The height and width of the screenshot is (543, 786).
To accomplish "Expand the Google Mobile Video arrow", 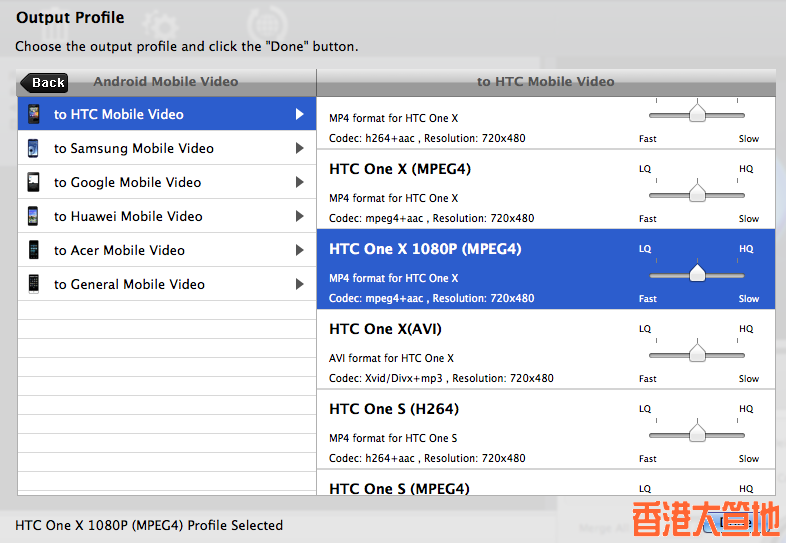I will coord(300,183).
